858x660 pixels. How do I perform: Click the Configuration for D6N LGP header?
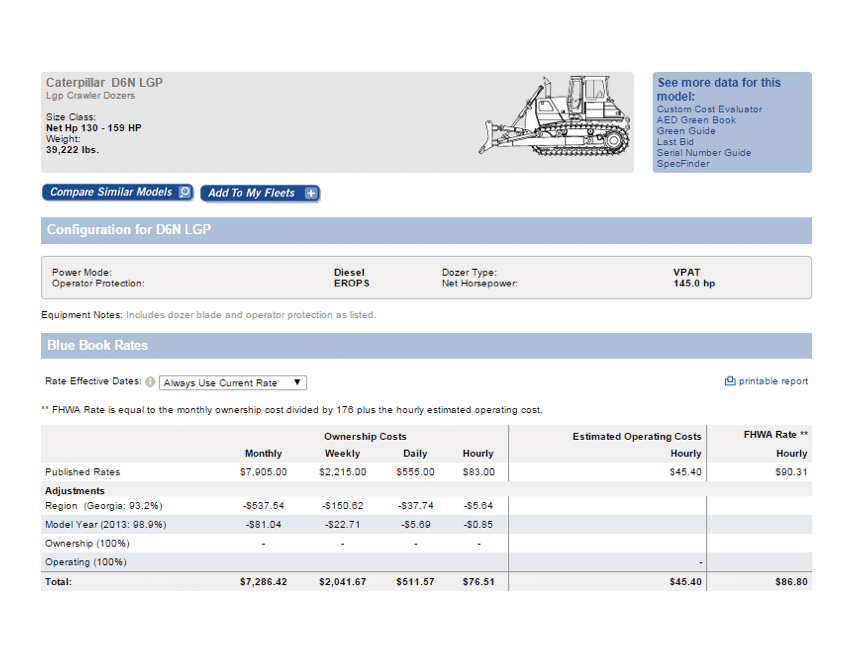point(129,230)
